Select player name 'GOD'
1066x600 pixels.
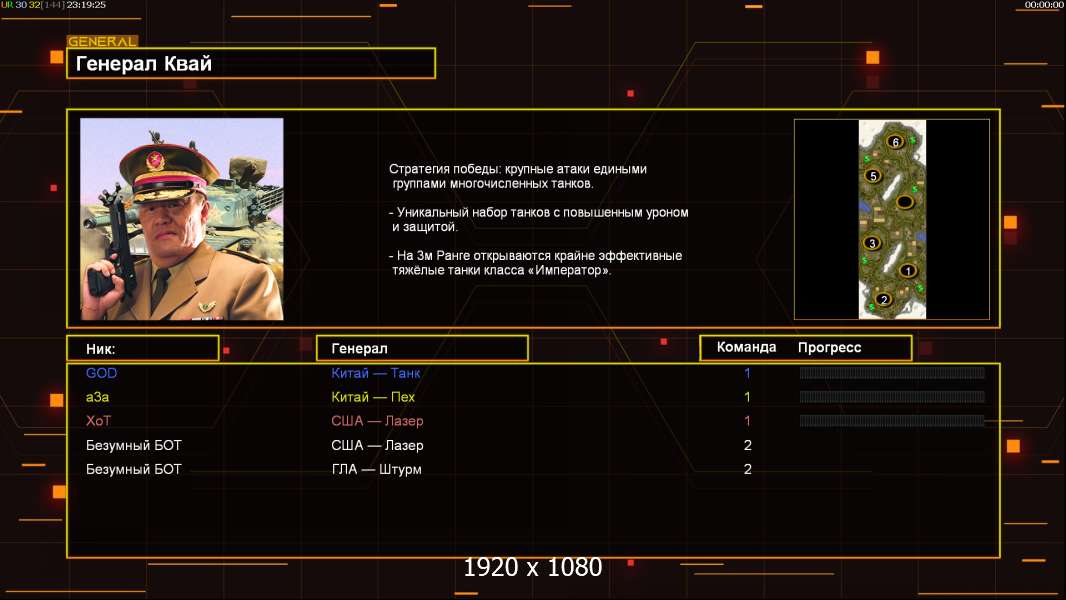101,372
